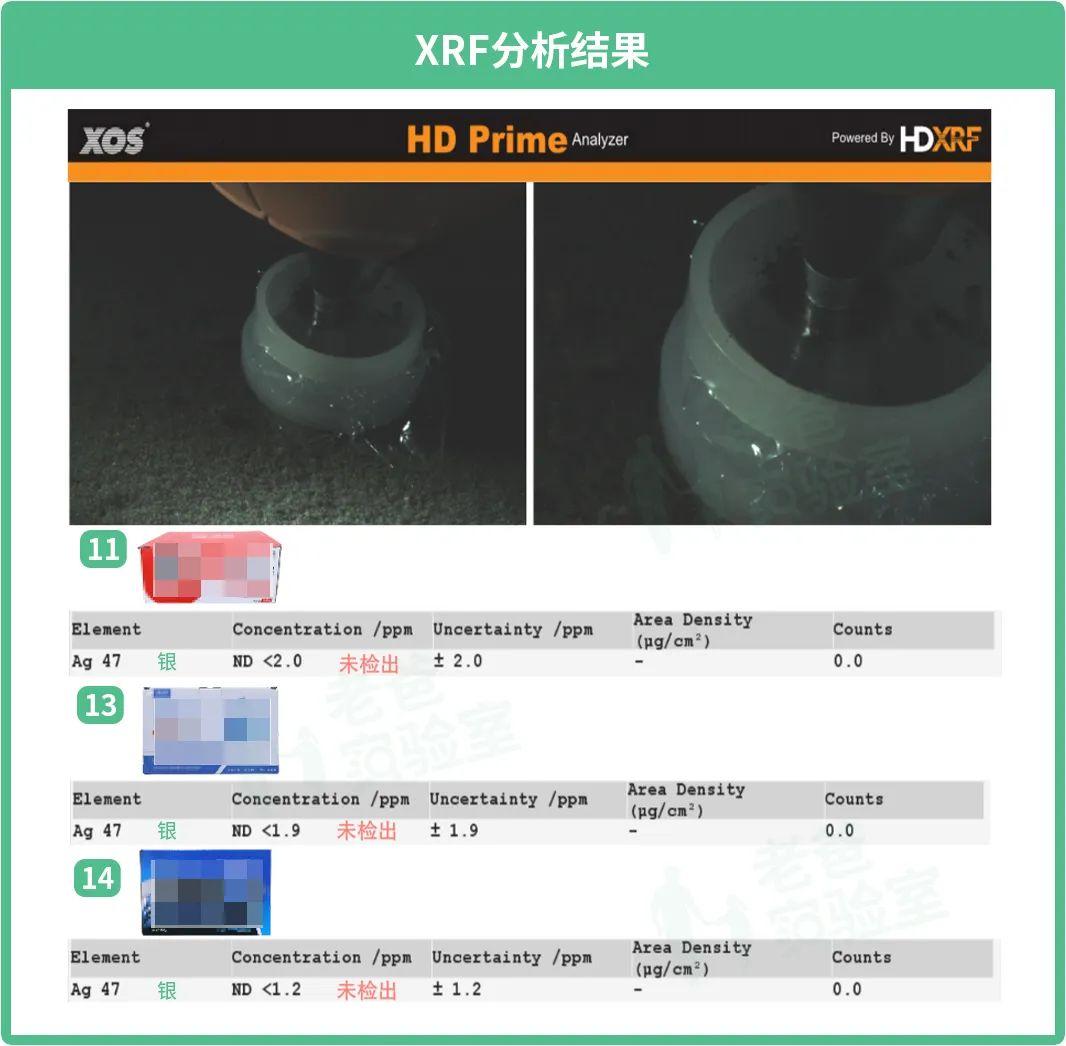Click the XRF分析结果 header title
Viewport: 1066px width, 1046px height.
point(532,50)
